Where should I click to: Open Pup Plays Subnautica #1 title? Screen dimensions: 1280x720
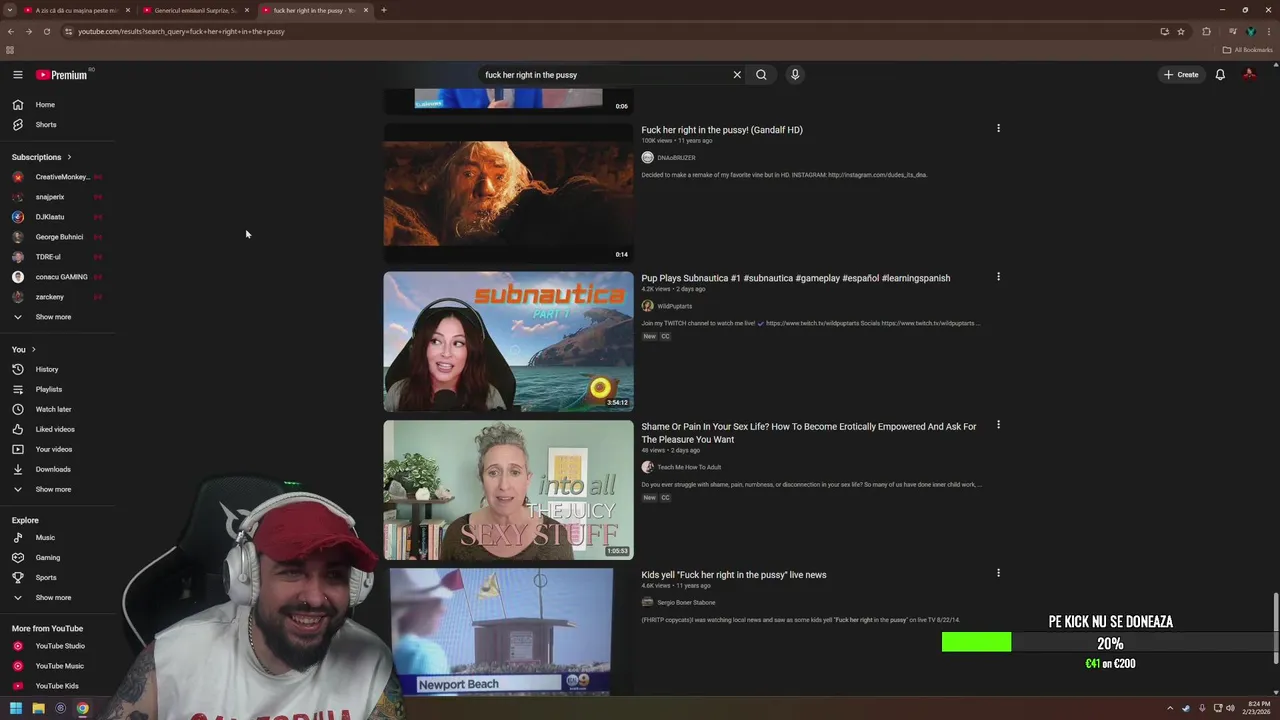[x=795, y=278]
